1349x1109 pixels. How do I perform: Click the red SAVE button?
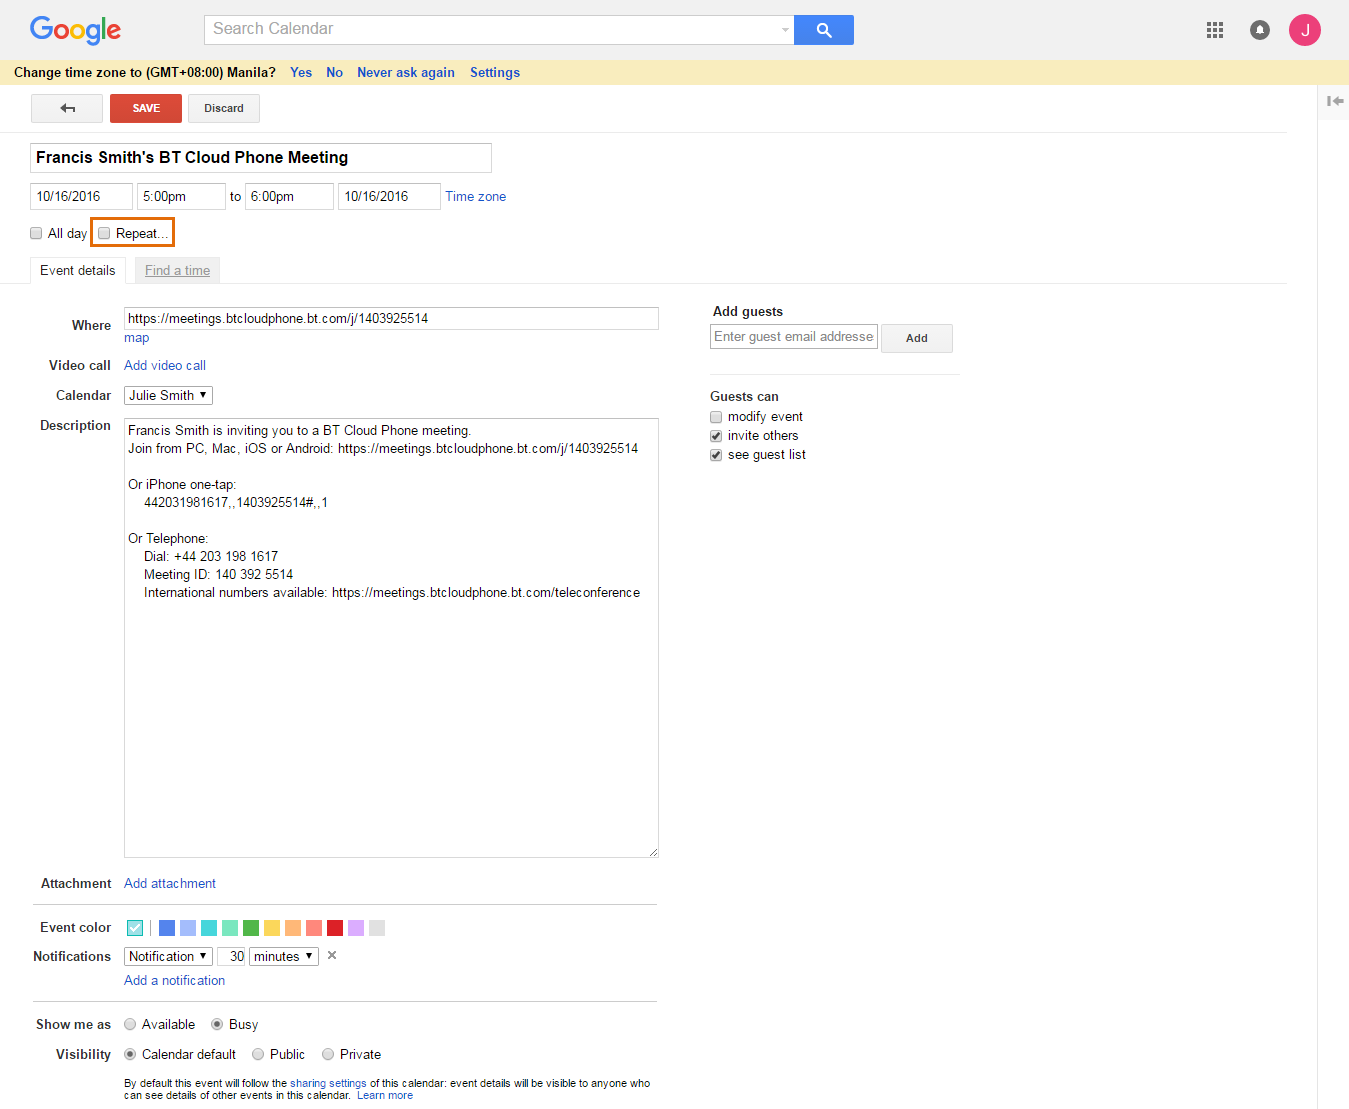tap(146, 108)
